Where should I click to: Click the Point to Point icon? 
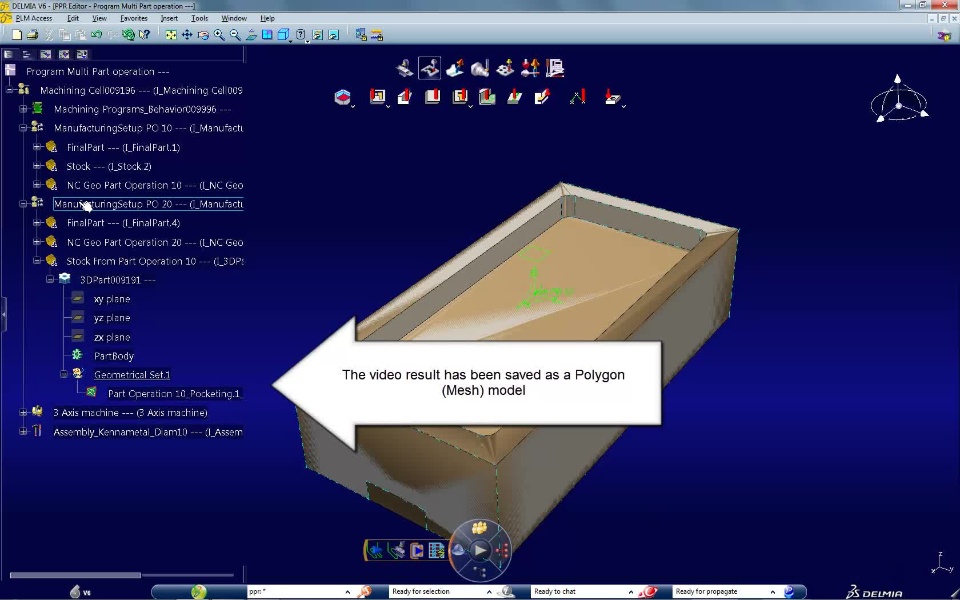pyautogui.click(x=577, y=96)
